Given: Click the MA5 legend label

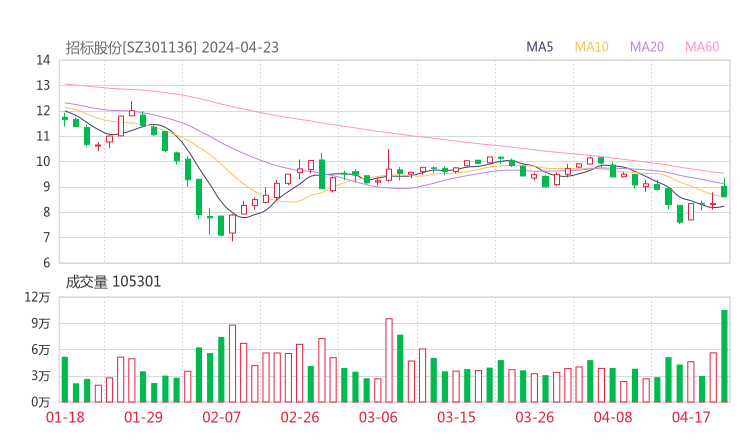Looking at the screenshot, I should coord(539,47).
